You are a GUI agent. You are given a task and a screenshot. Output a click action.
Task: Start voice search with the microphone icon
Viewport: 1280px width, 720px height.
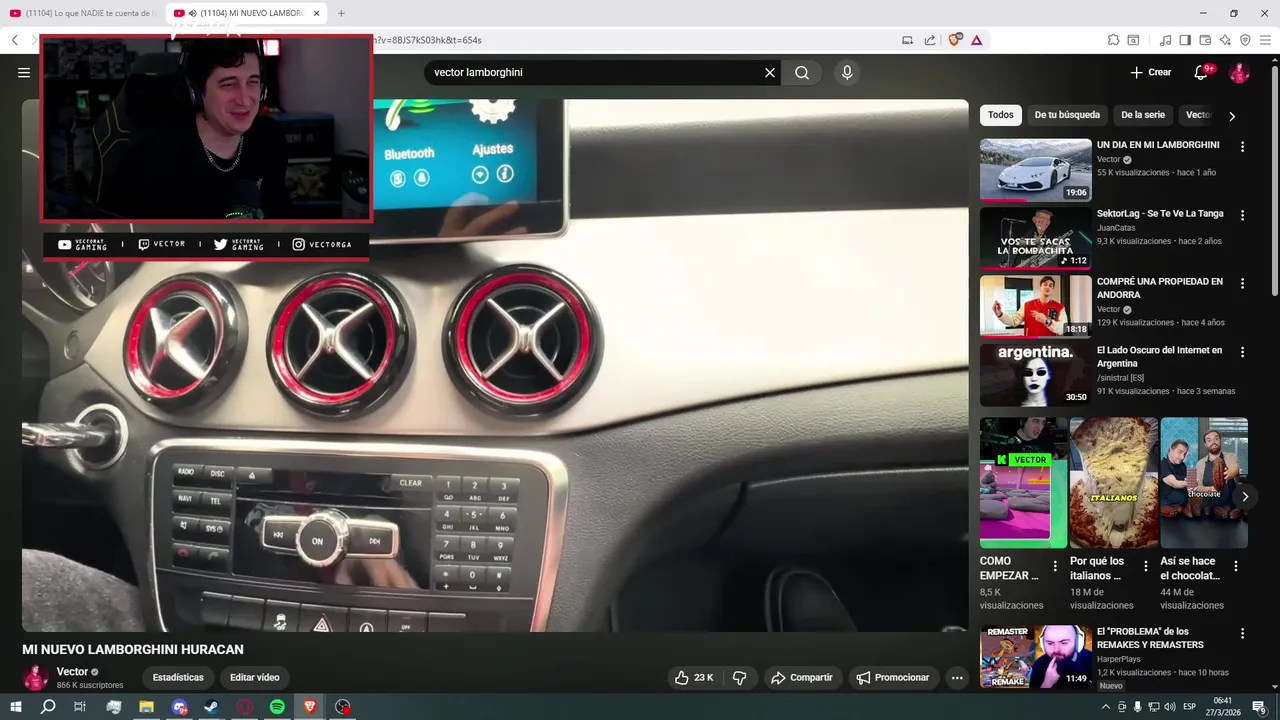click(x=847, y=73)
